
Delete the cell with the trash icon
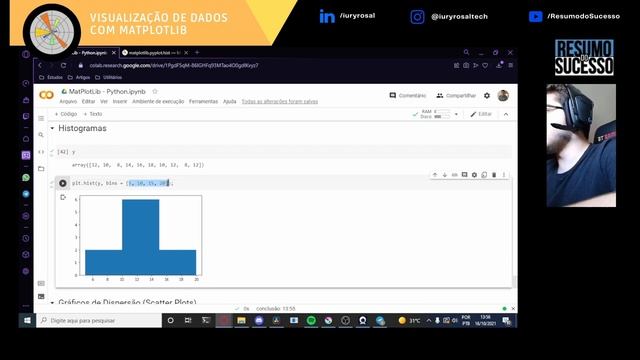point(494,175)
